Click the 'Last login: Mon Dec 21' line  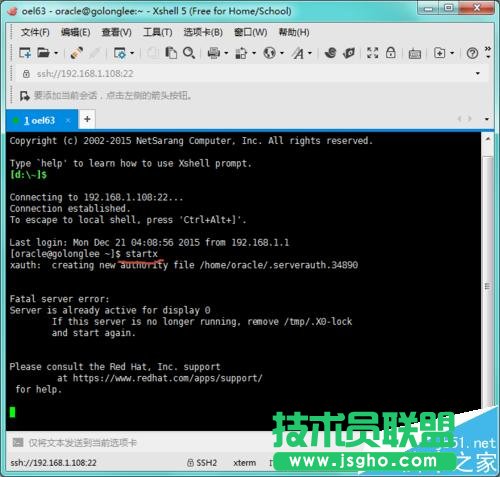coord(149,242)
